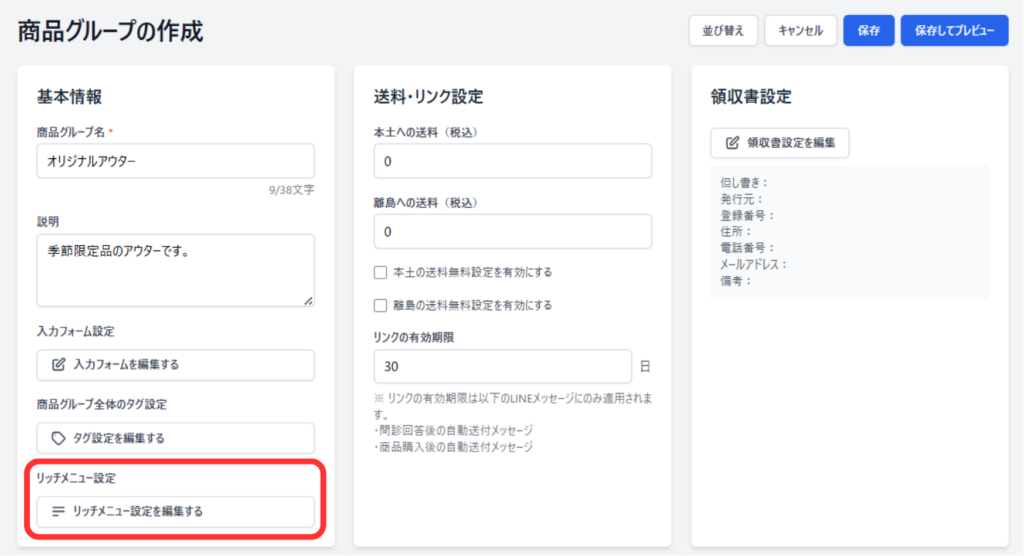Toggle 離島の送料無料設定を有効にする checkbox
This screenshot has width=1024, height=556.
[x=380, y=305]
